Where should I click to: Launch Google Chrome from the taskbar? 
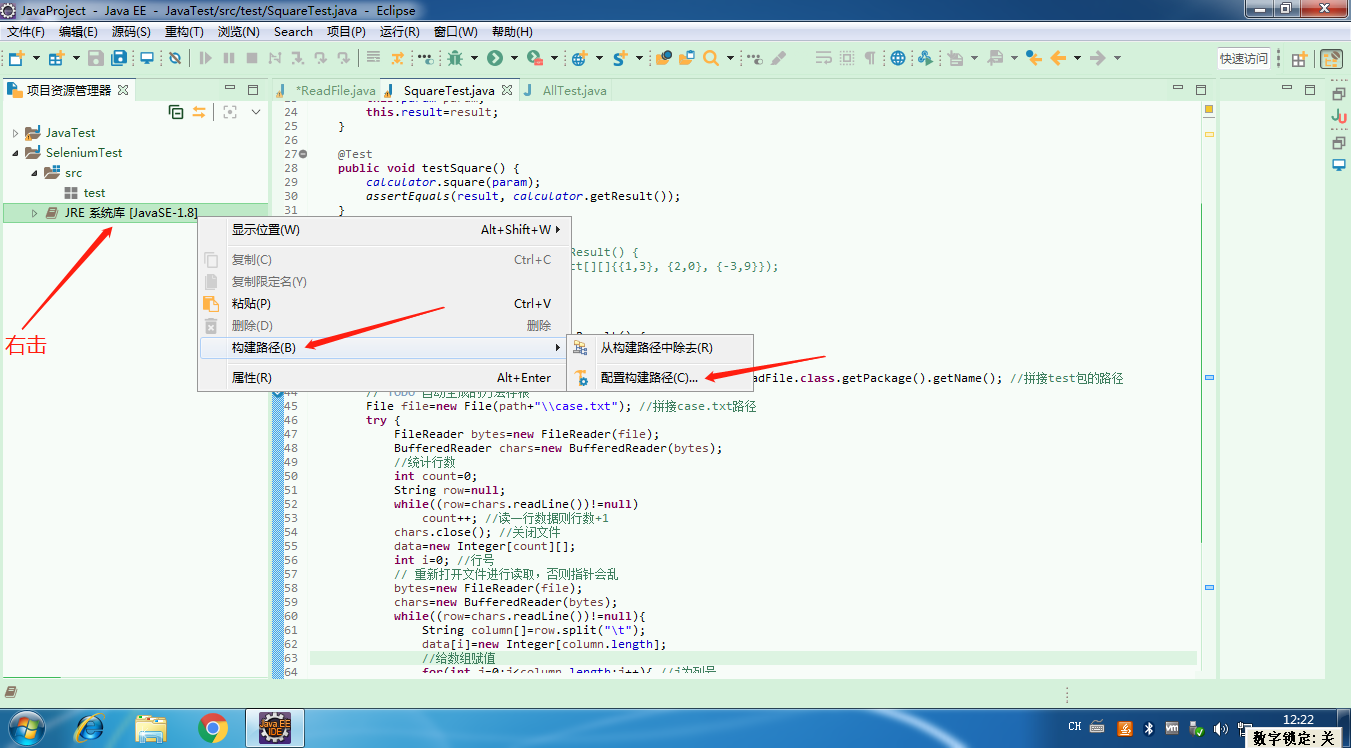pos(212,727)
